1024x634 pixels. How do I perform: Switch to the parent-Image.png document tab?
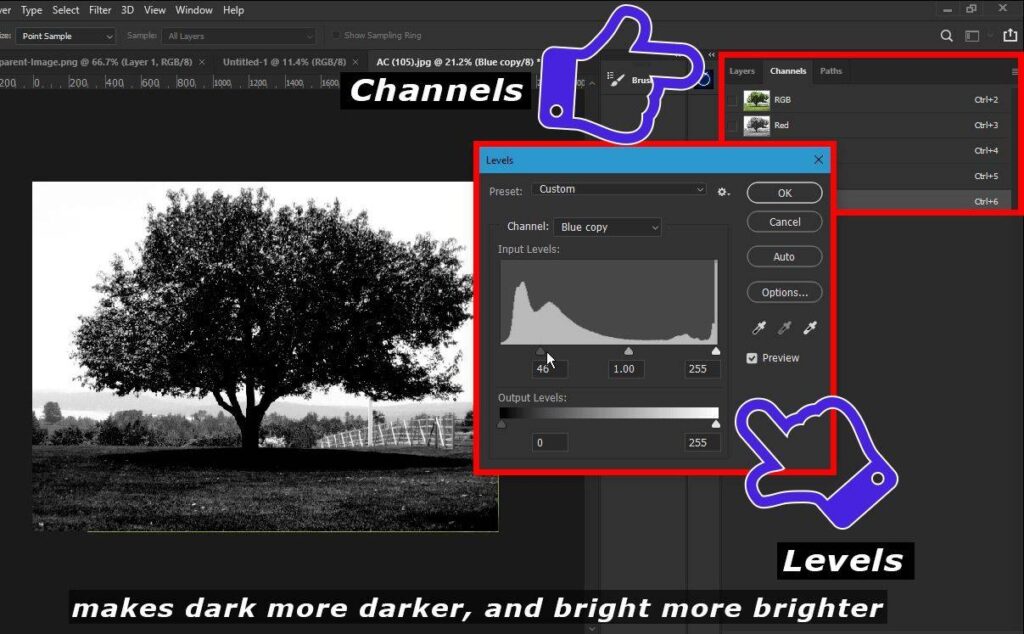tap(95, 62)
